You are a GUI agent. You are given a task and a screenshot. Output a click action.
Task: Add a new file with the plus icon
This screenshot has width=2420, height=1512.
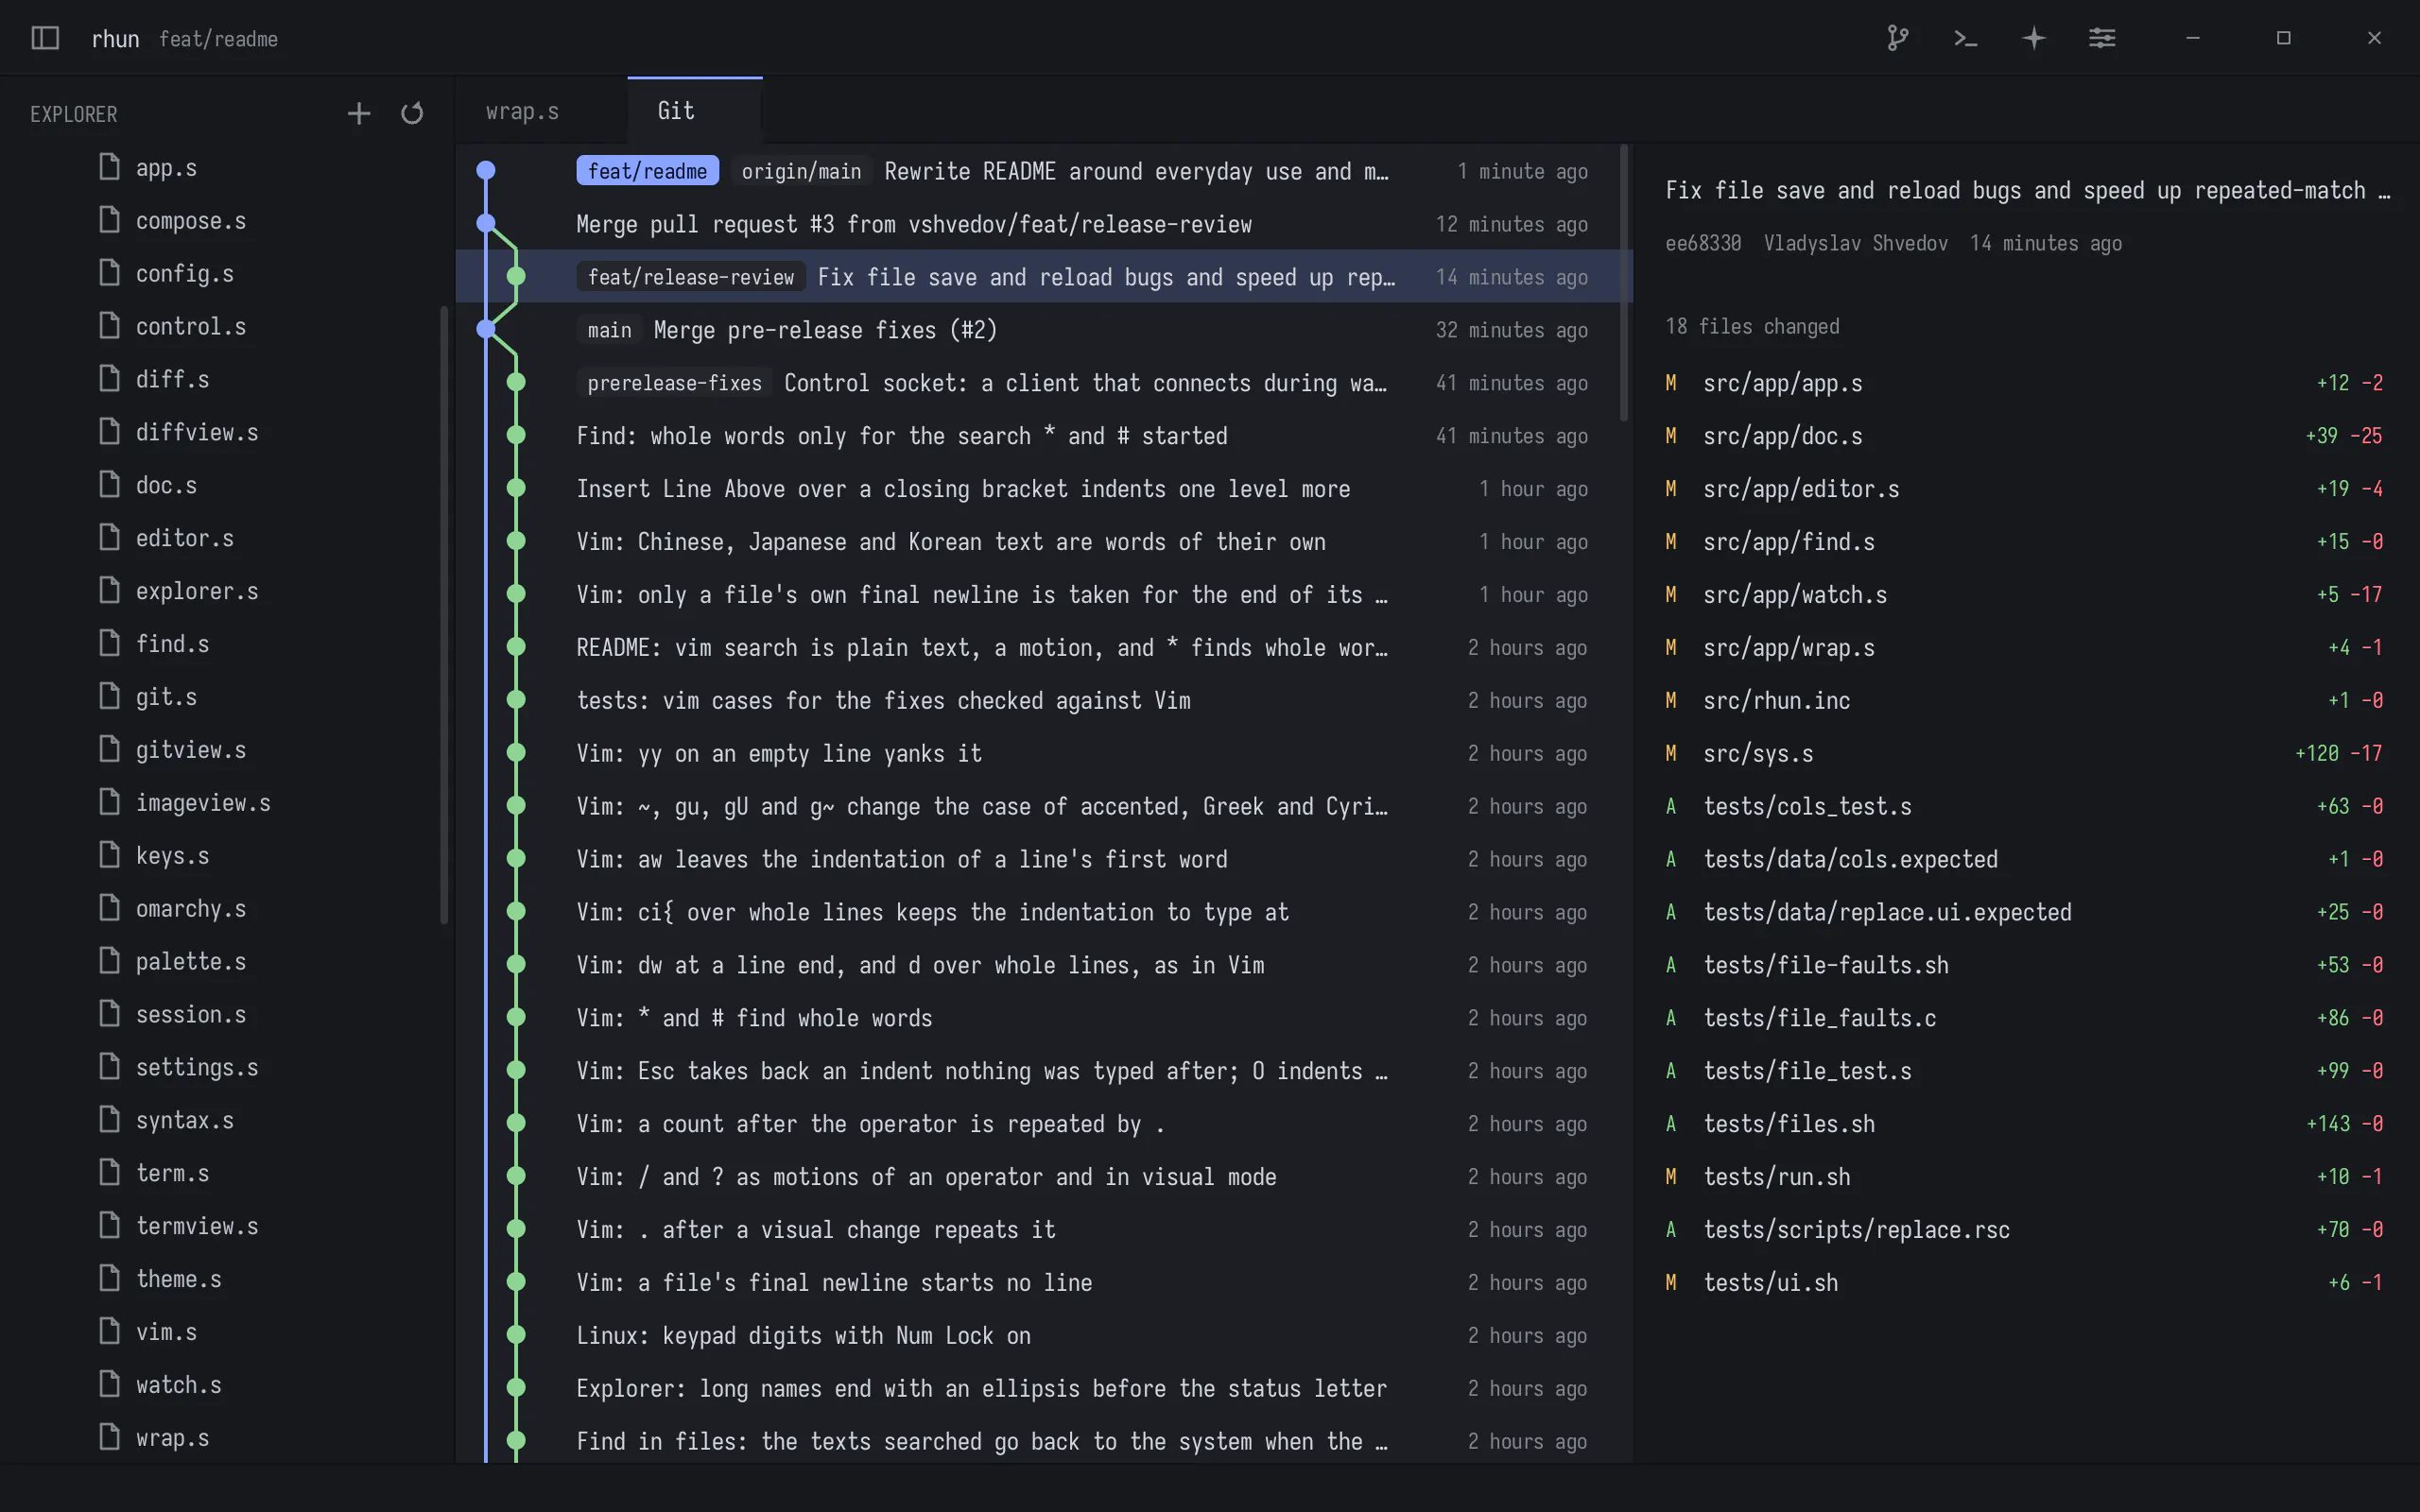pos(359,113)
